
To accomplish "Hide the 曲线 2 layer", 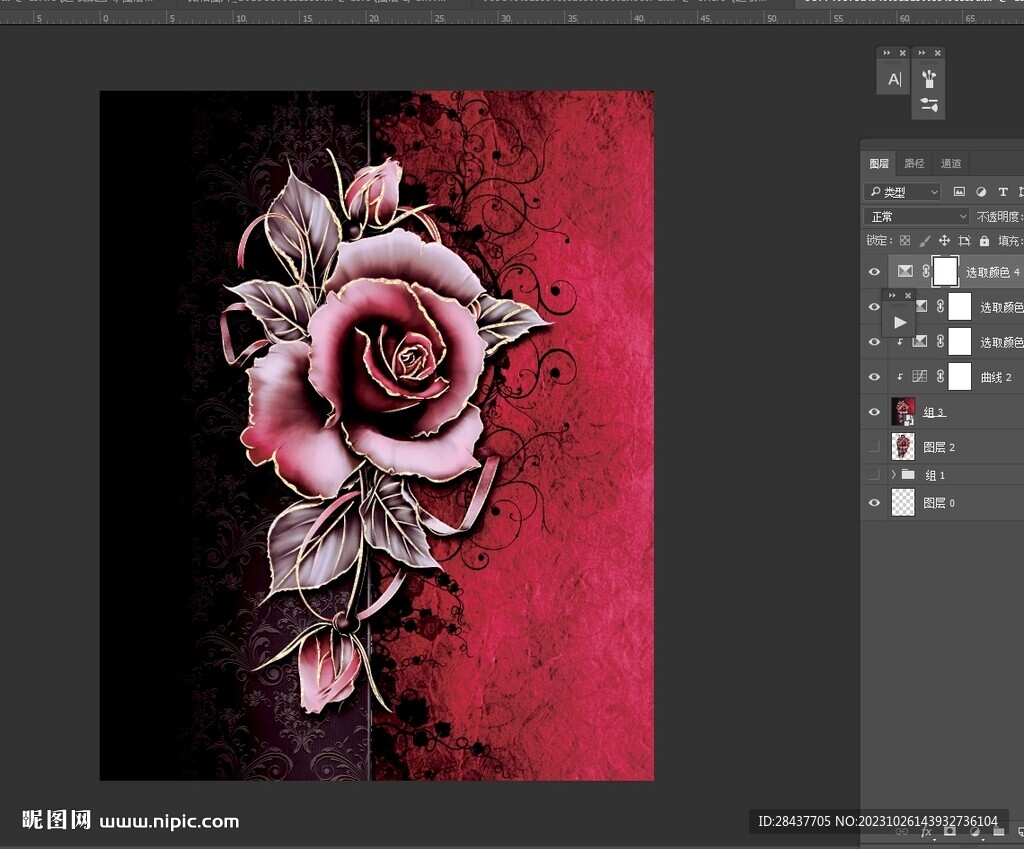I will point(875,377).
